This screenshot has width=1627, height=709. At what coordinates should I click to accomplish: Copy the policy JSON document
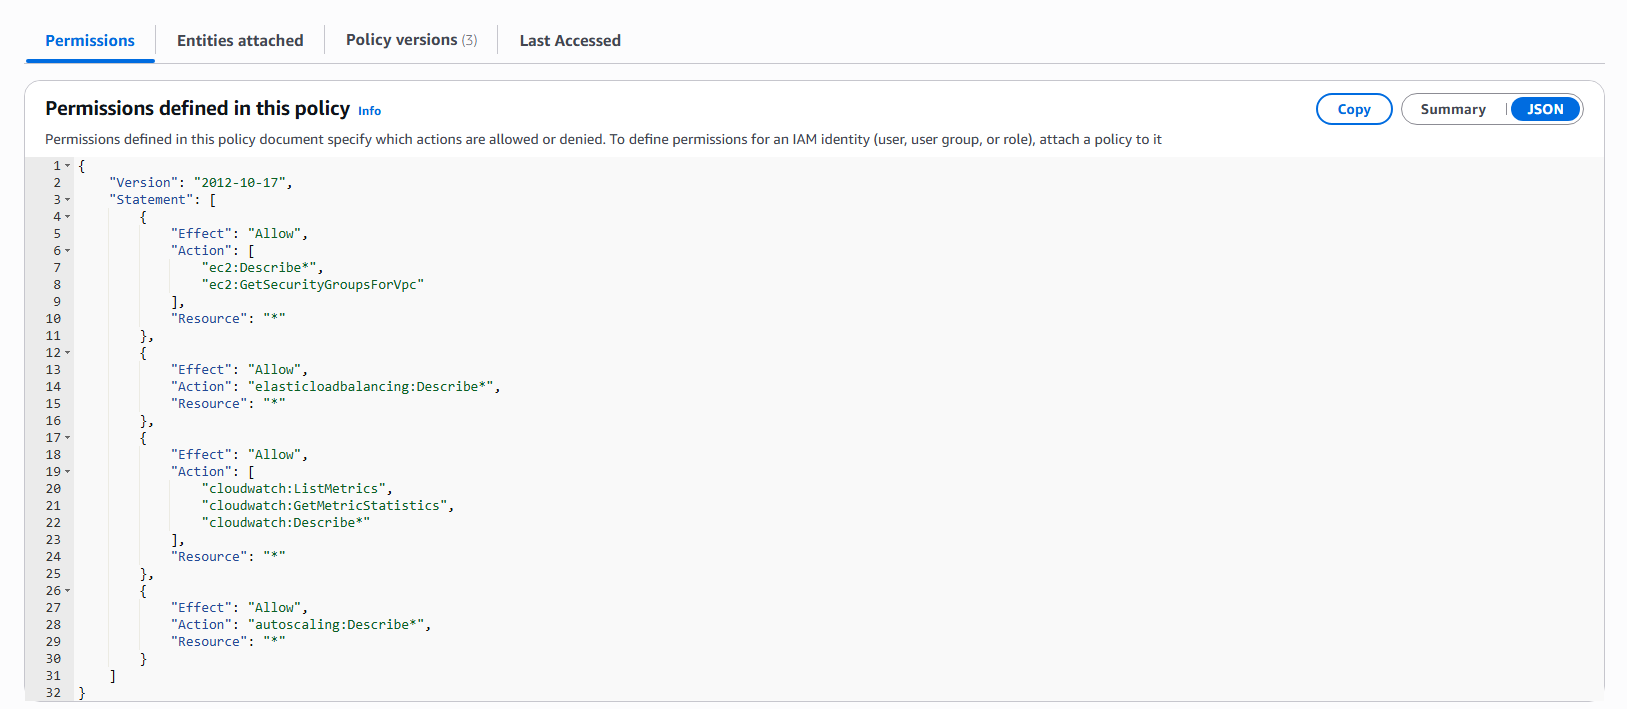tap(1353, 109)
